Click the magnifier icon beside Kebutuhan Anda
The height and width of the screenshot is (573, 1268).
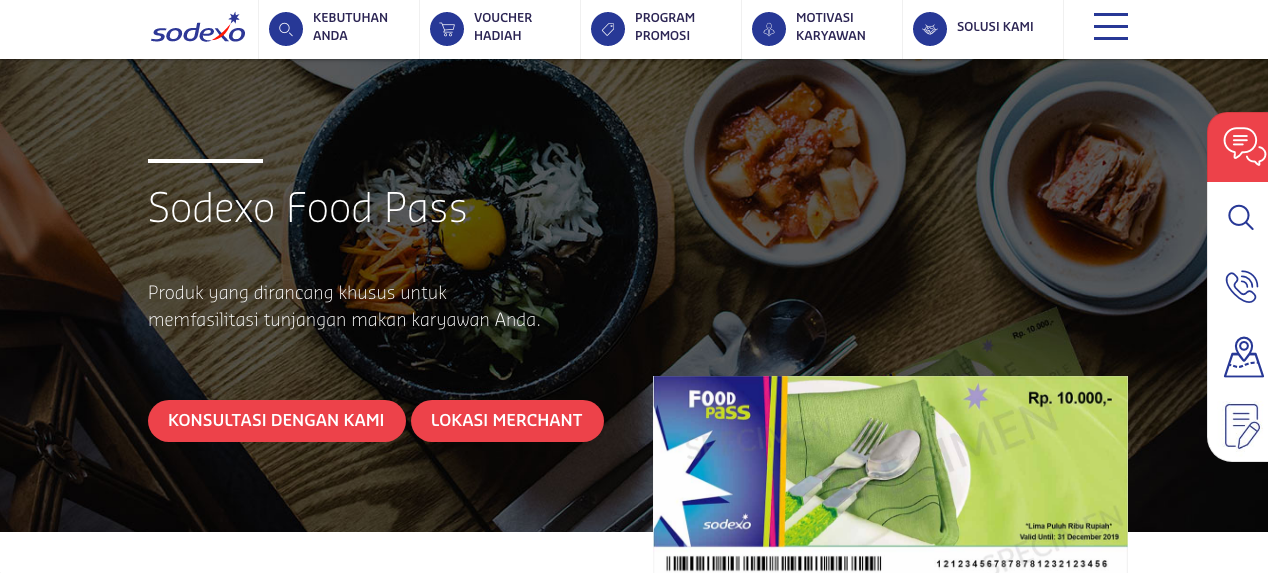[x=286, y=29]
